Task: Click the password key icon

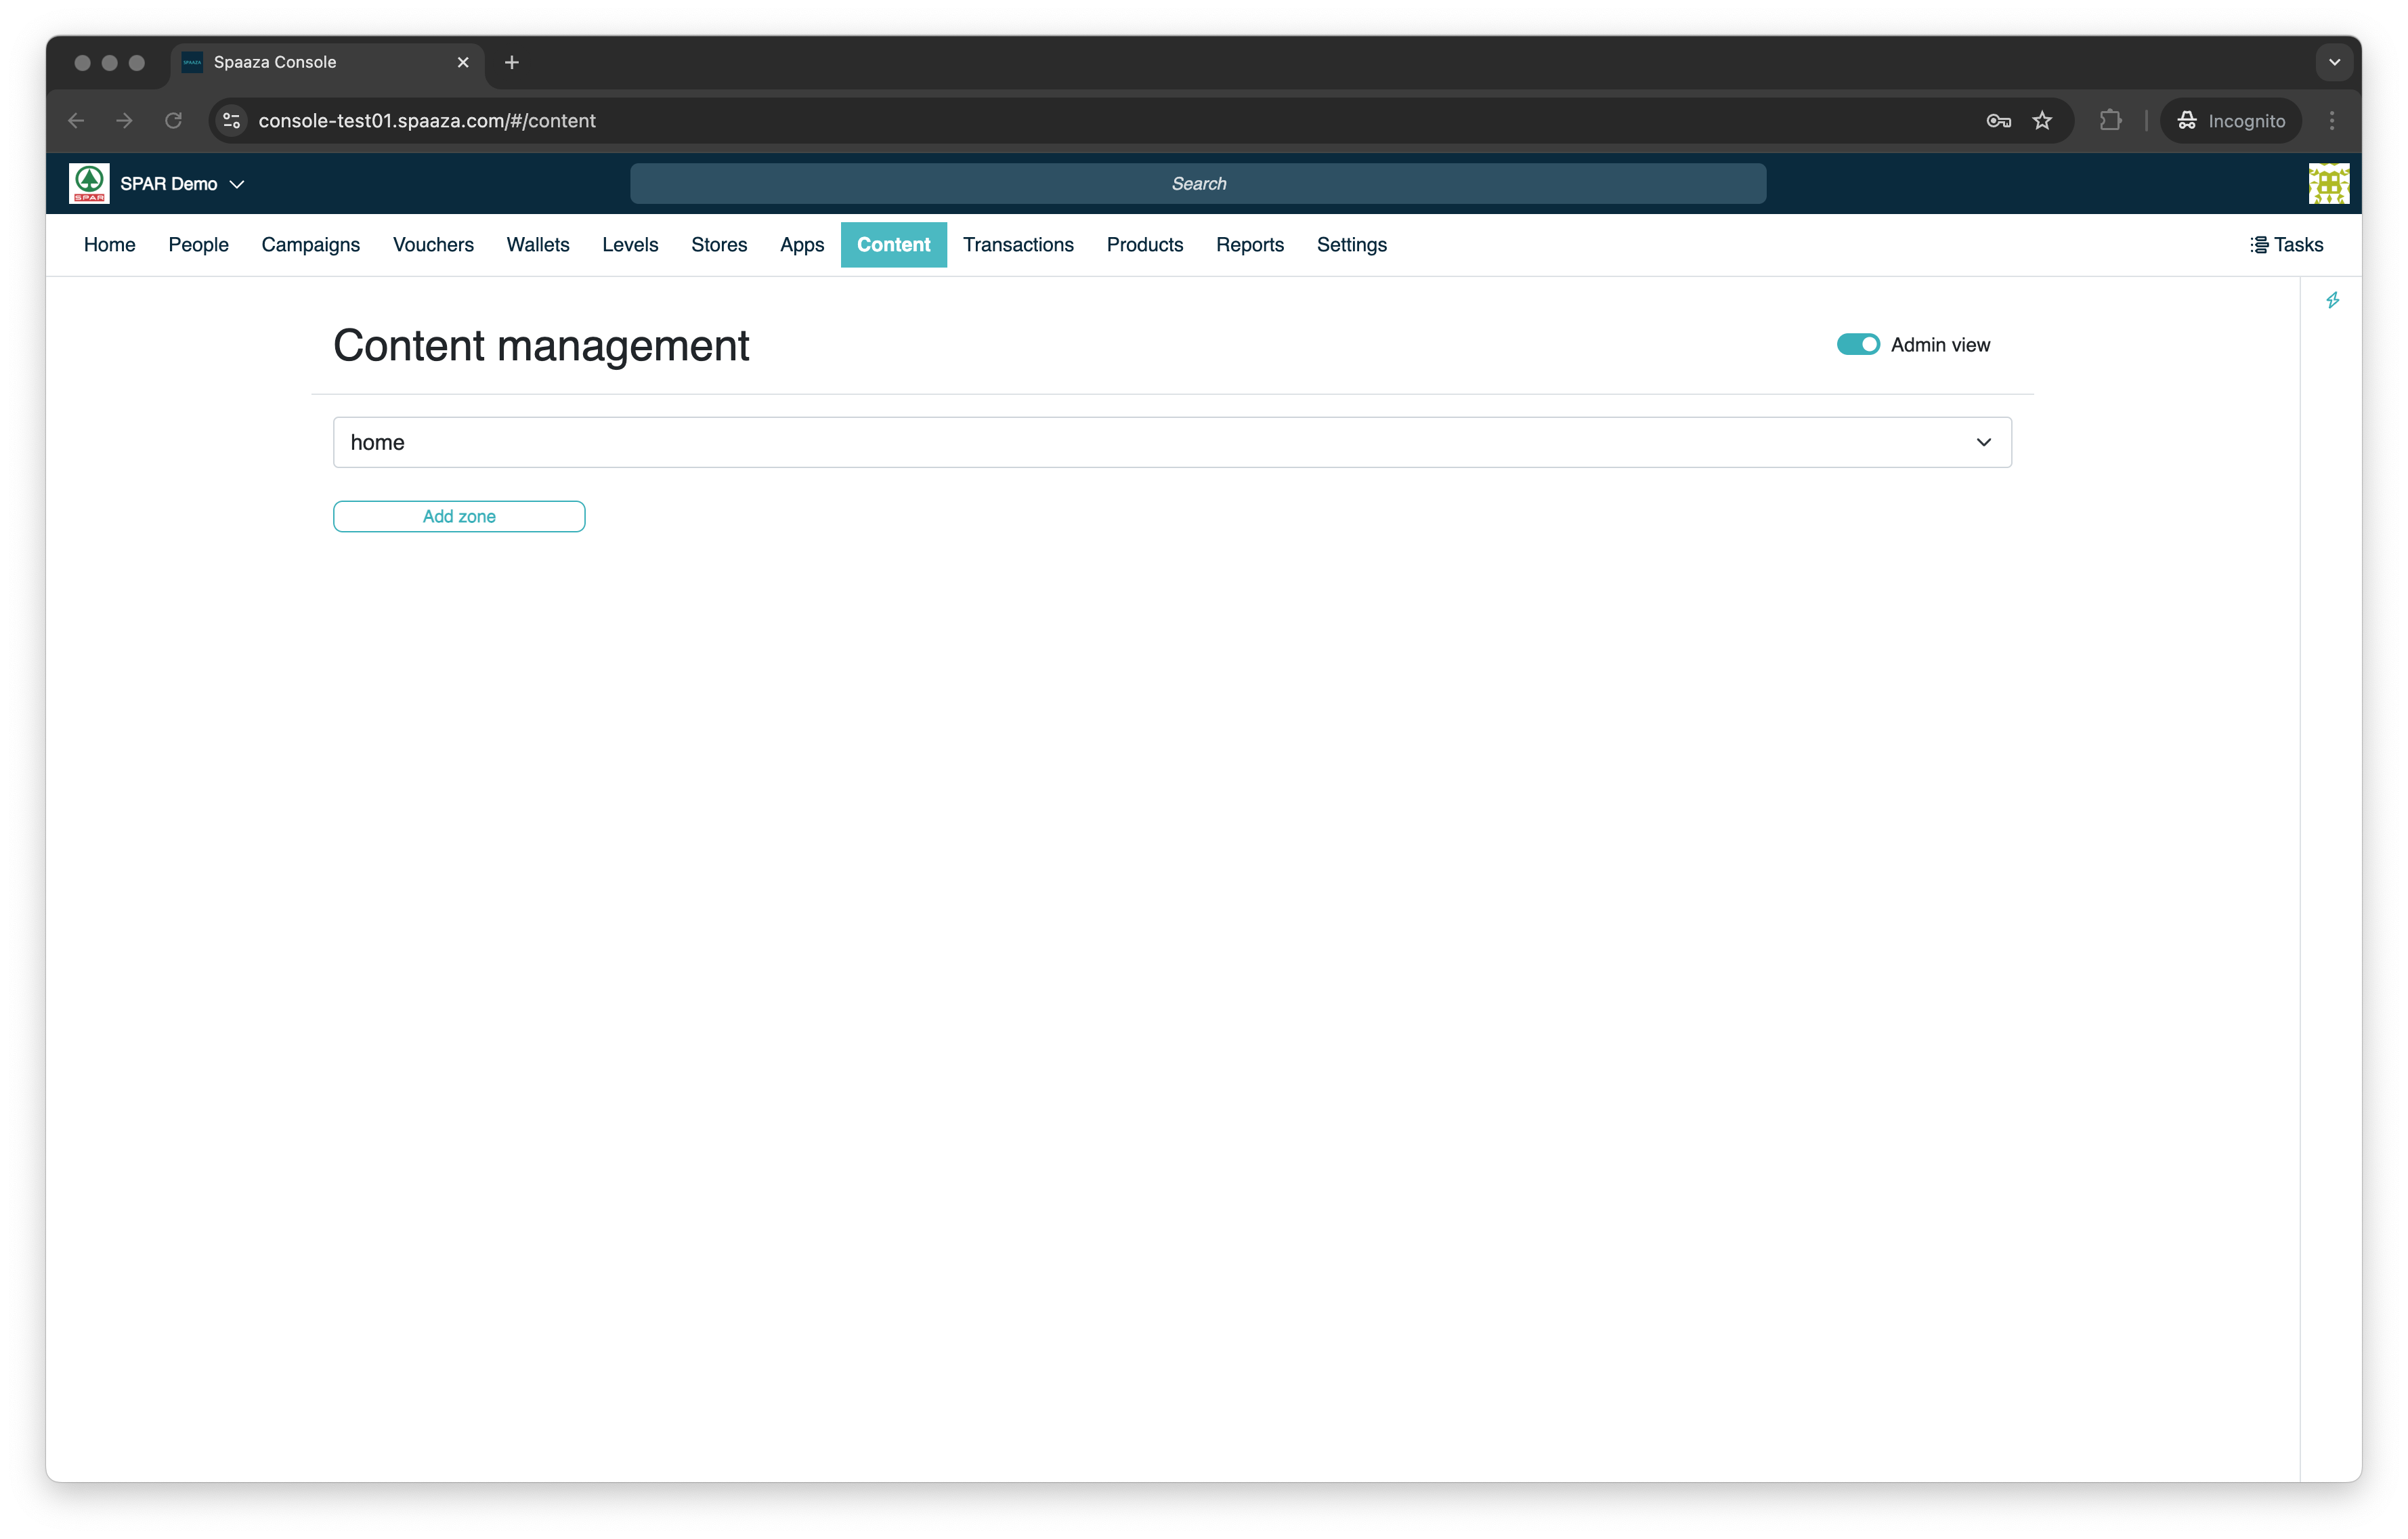Action: 1998,121
